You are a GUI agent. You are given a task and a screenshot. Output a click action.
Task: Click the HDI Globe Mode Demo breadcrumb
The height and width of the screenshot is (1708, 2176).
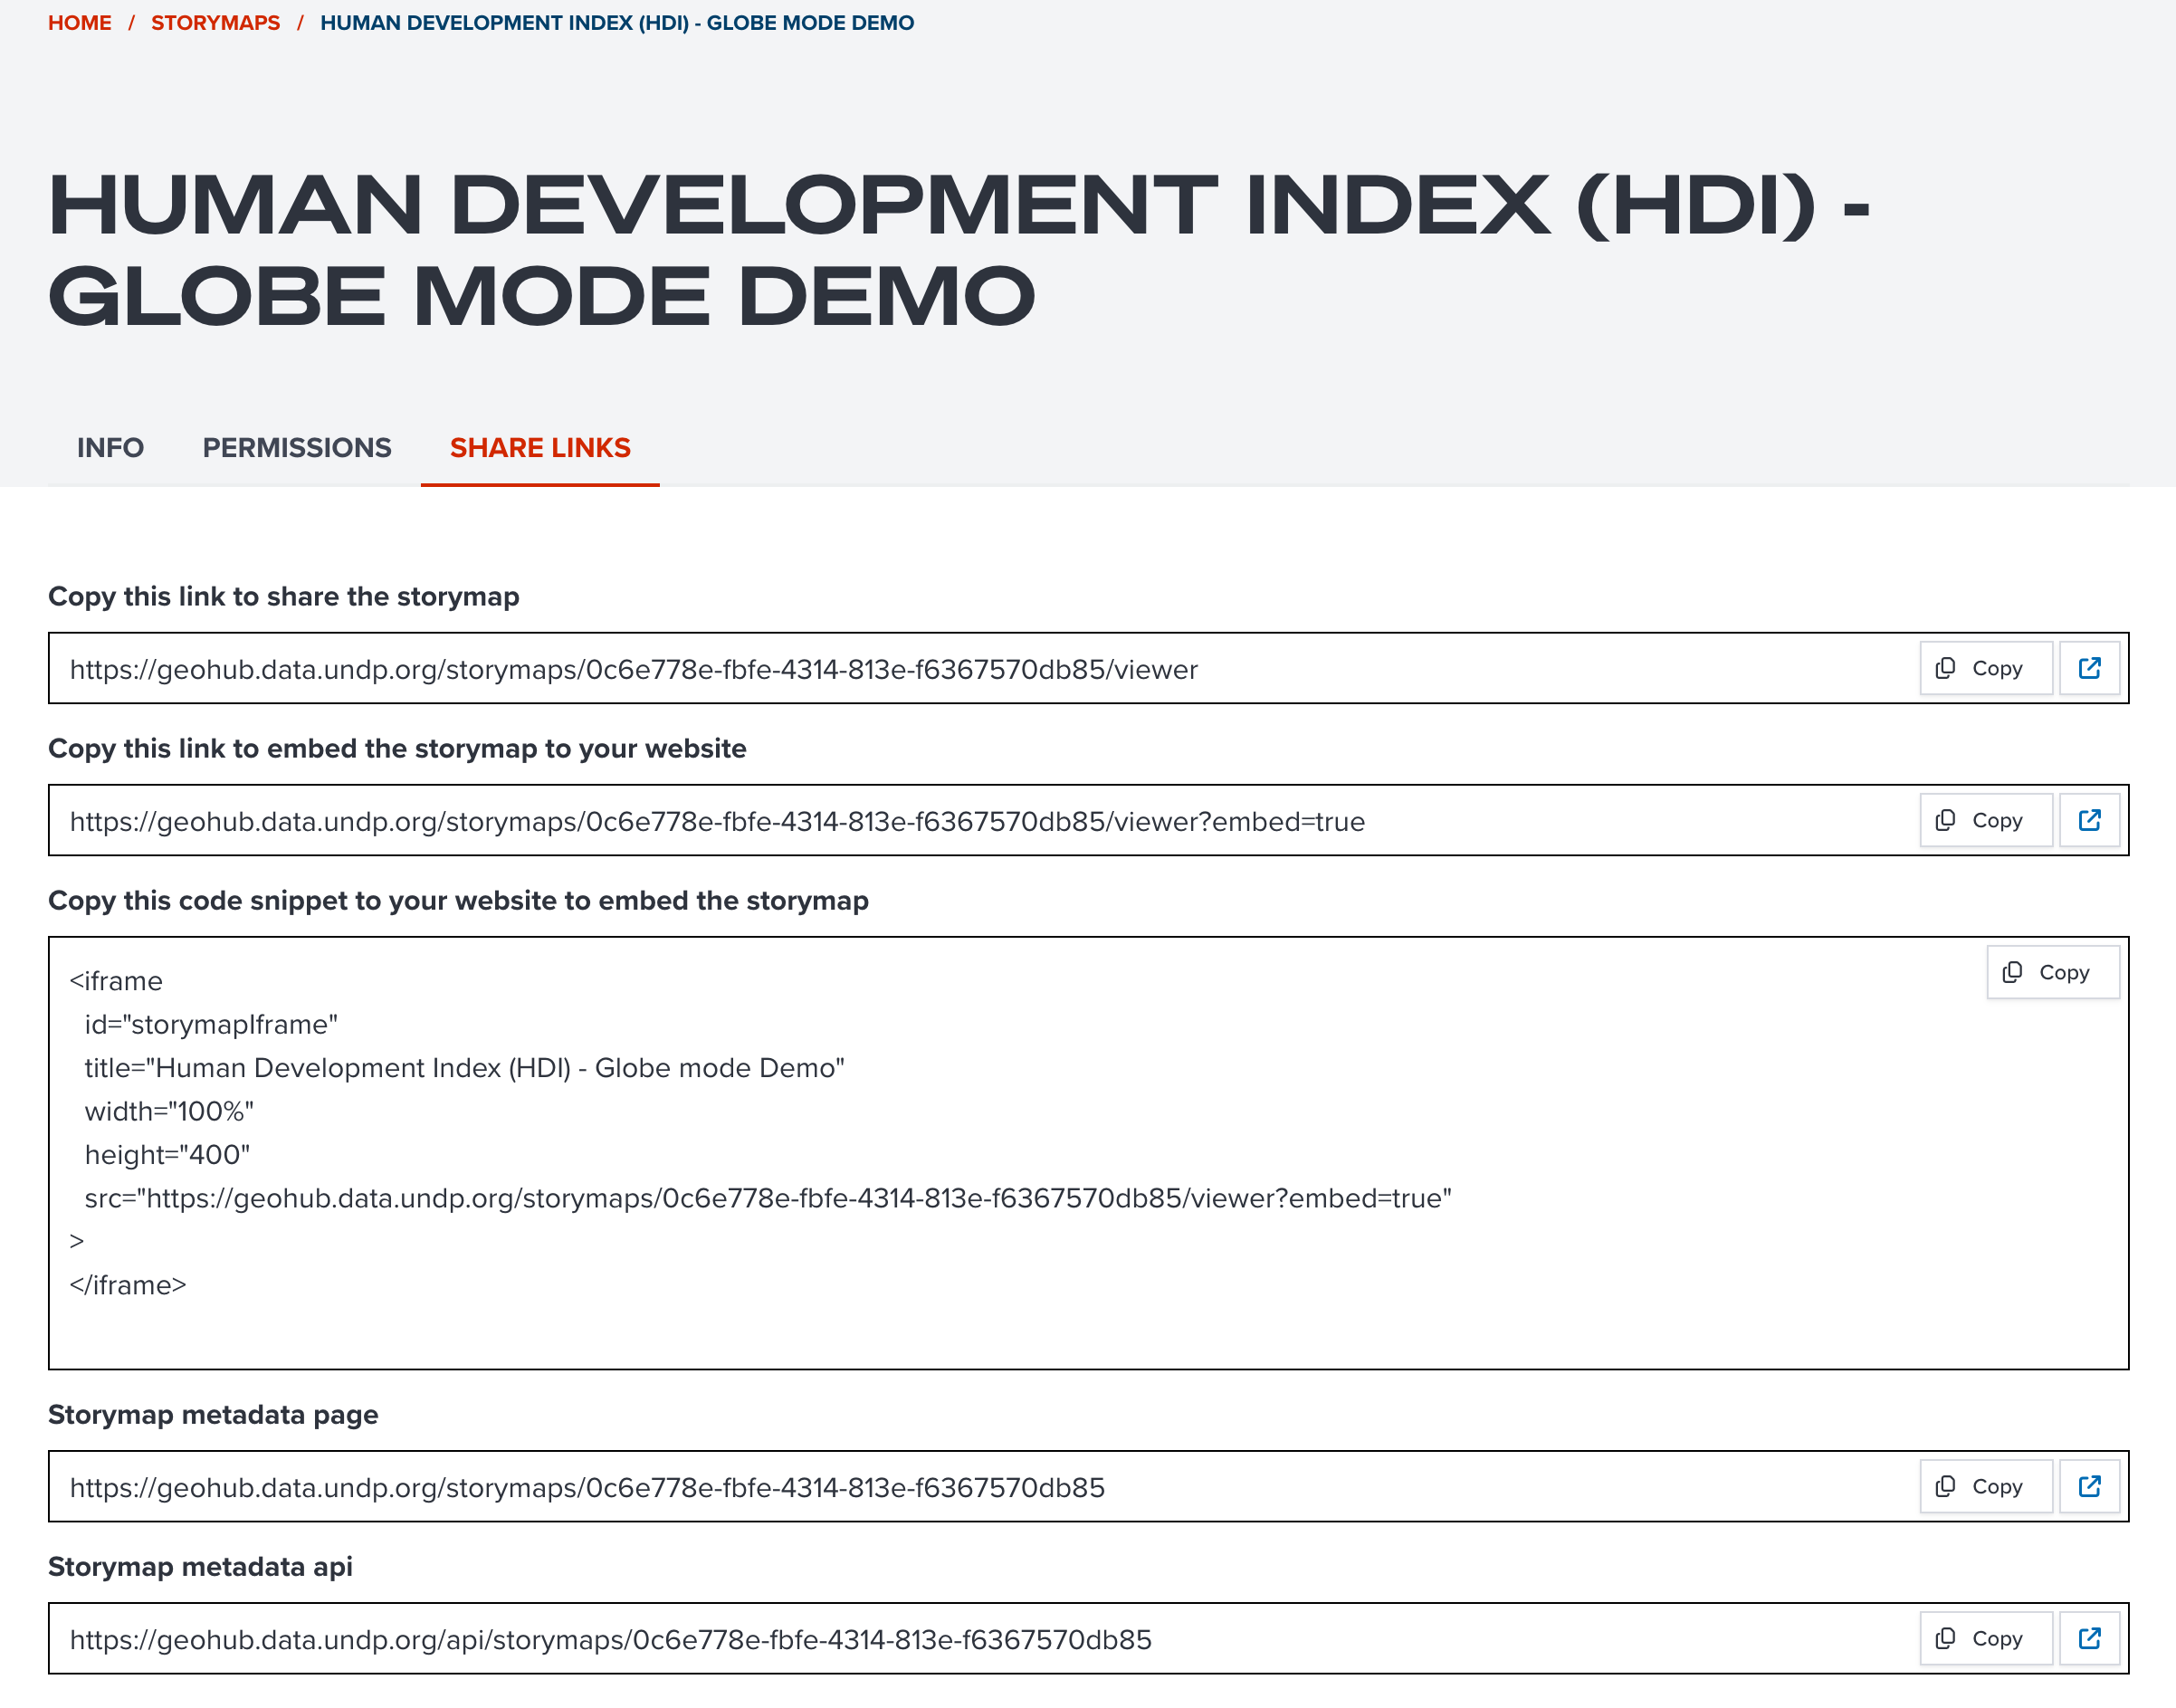(x=616, y=22)
